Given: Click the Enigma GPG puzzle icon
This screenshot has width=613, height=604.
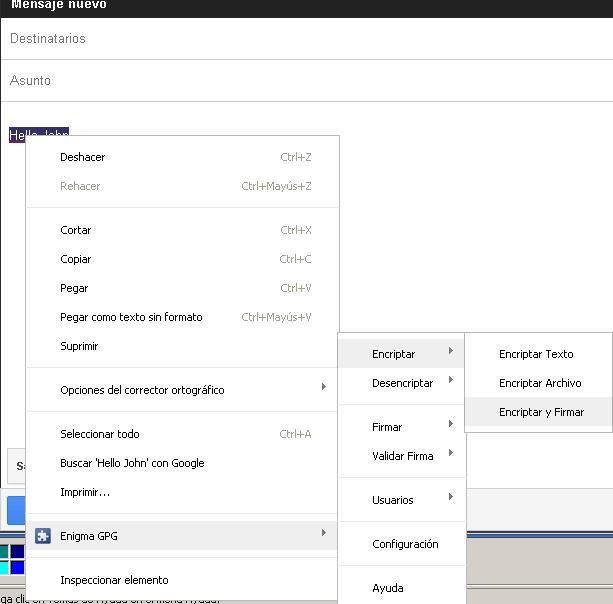Looking at the screenshot, I should pos(43,536).
